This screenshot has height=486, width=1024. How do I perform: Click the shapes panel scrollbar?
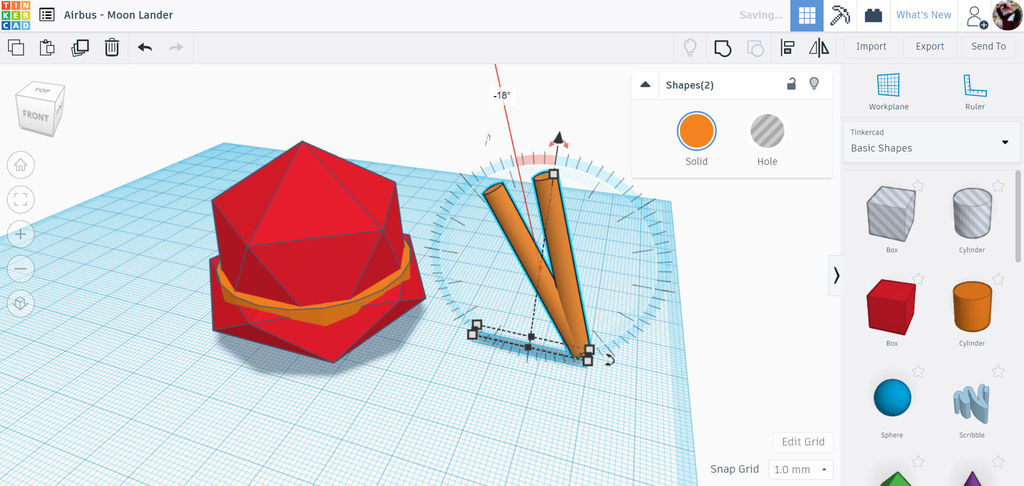(x=1017, y=216)
